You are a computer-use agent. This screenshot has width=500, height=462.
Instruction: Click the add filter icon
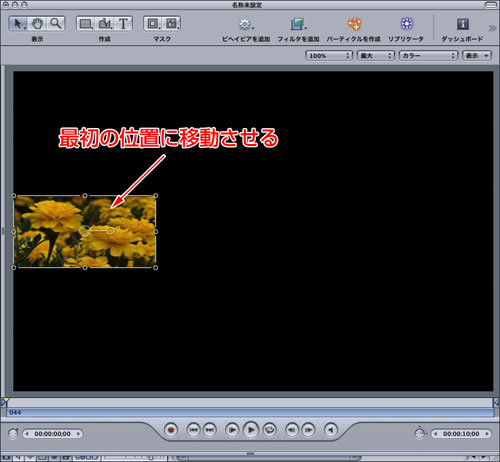pyautogui.click(x=298, y=24)
